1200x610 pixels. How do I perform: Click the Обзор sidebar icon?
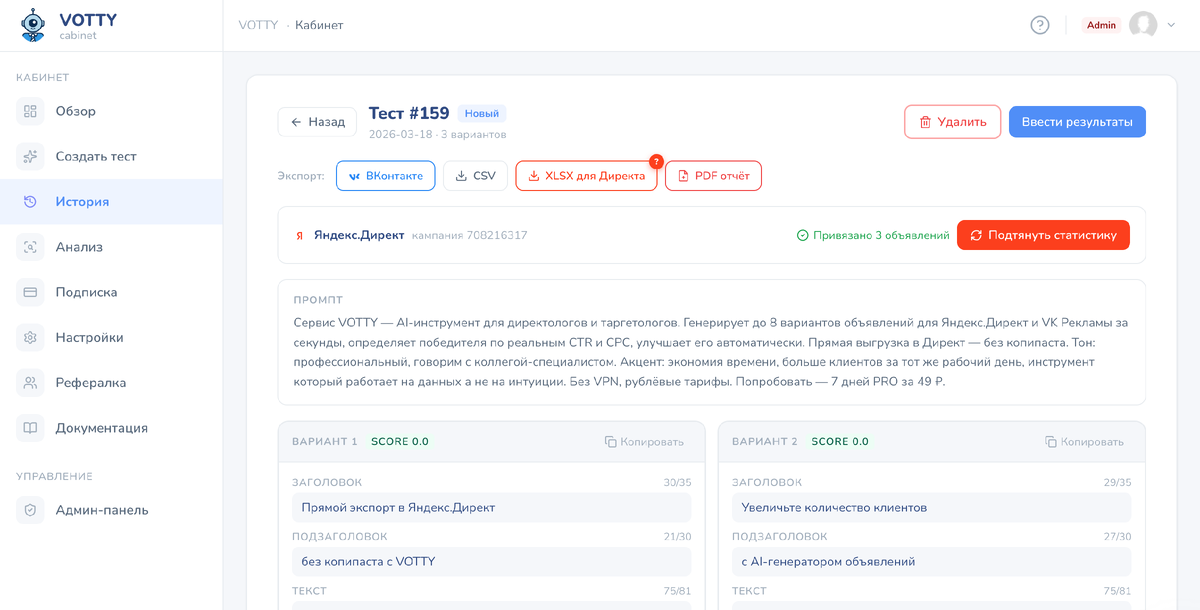click(30, 111)
